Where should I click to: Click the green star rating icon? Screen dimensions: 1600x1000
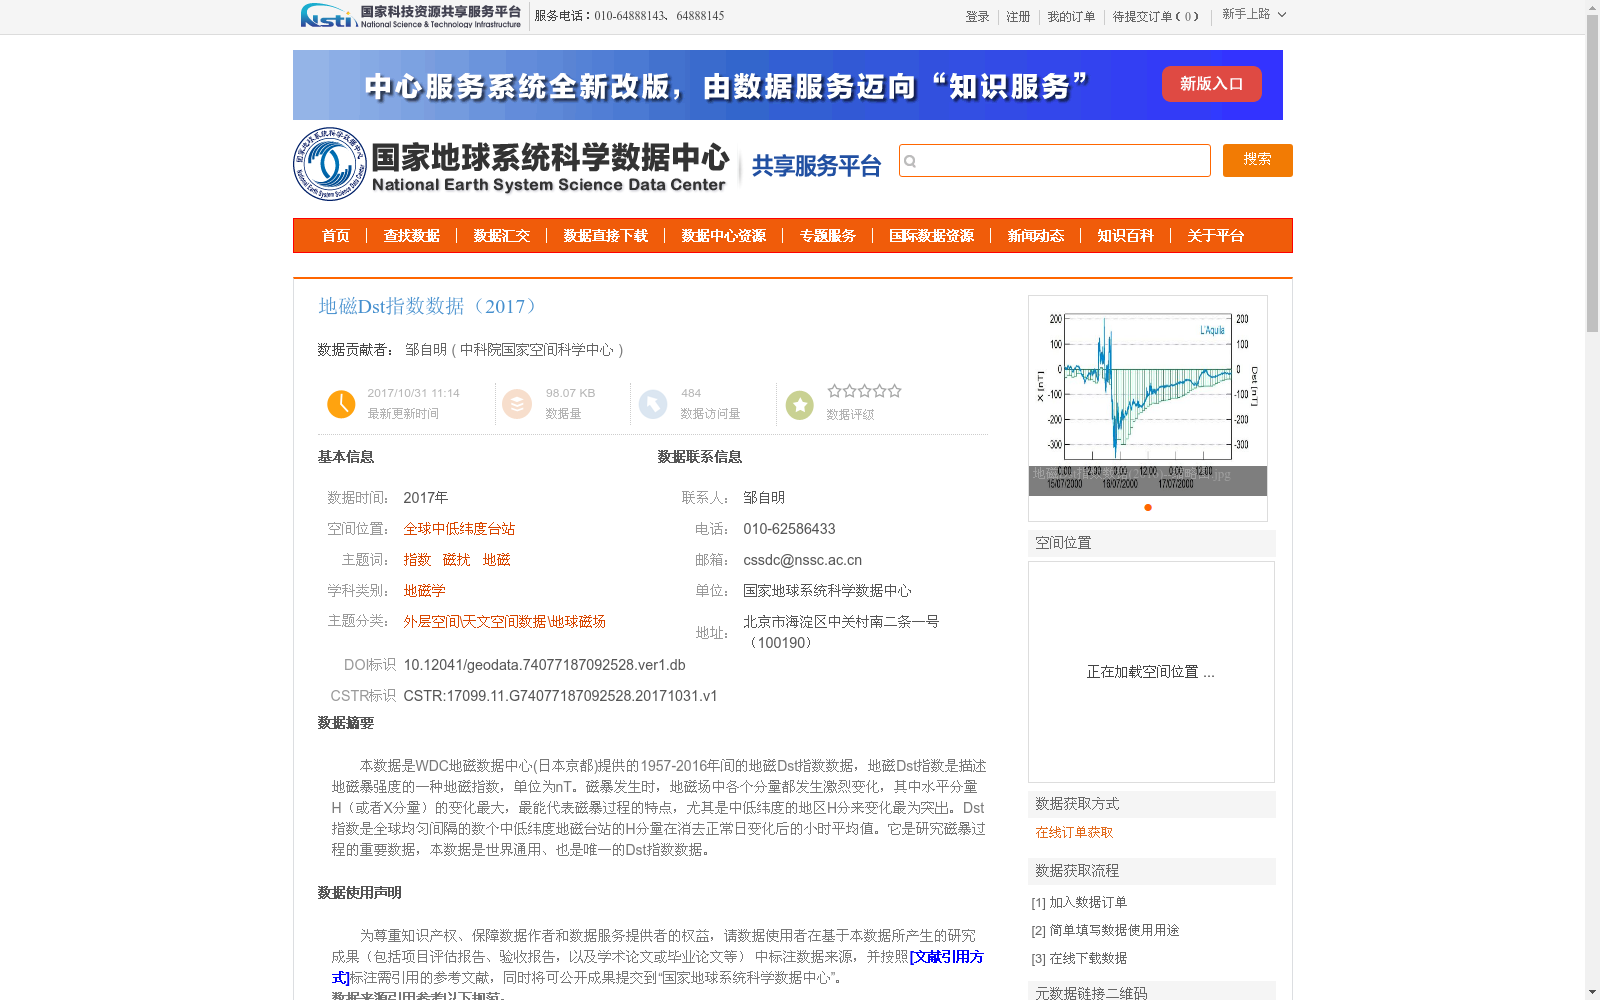pyautogui.click(x=799, y=405)
